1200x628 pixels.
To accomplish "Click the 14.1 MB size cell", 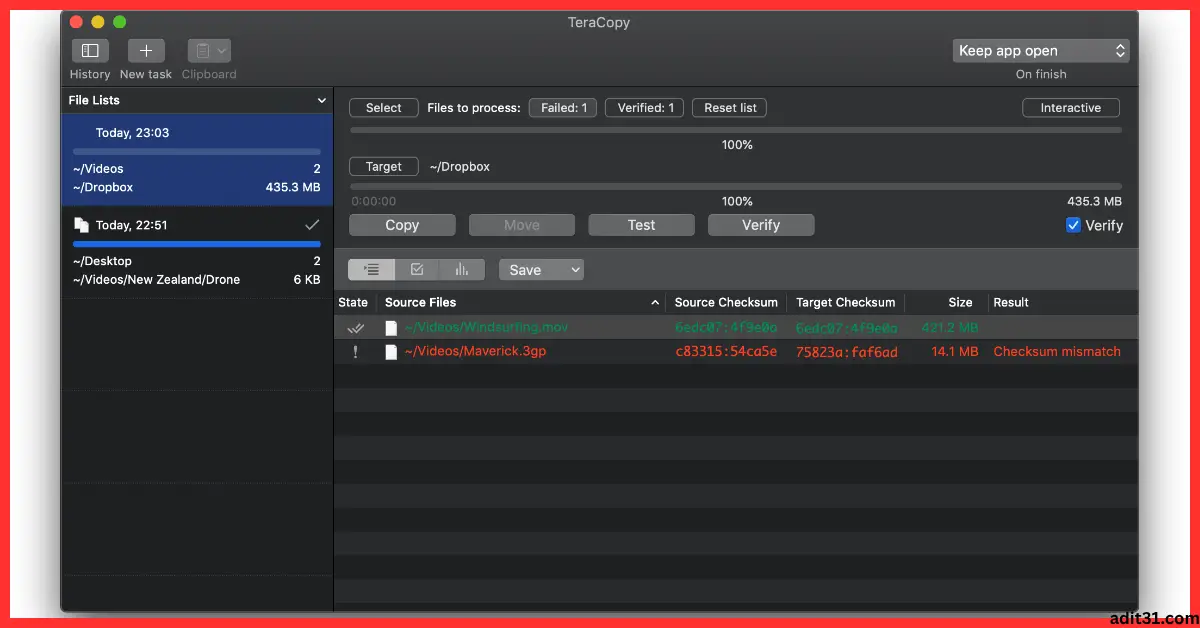I will coord(955,352).
